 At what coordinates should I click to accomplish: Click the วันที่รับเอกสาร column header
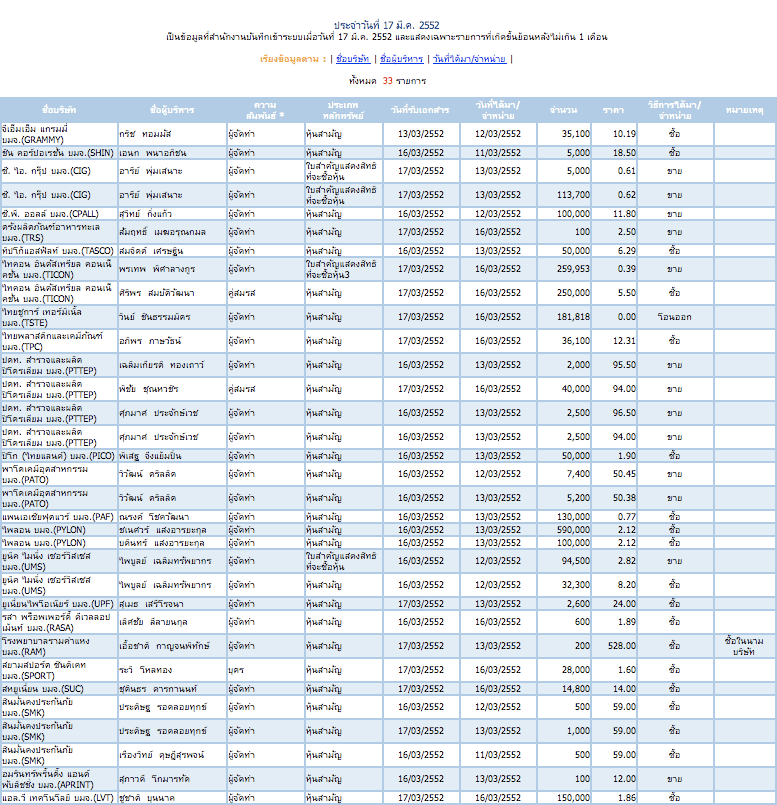pyautogui.click(x=420, y=110)
